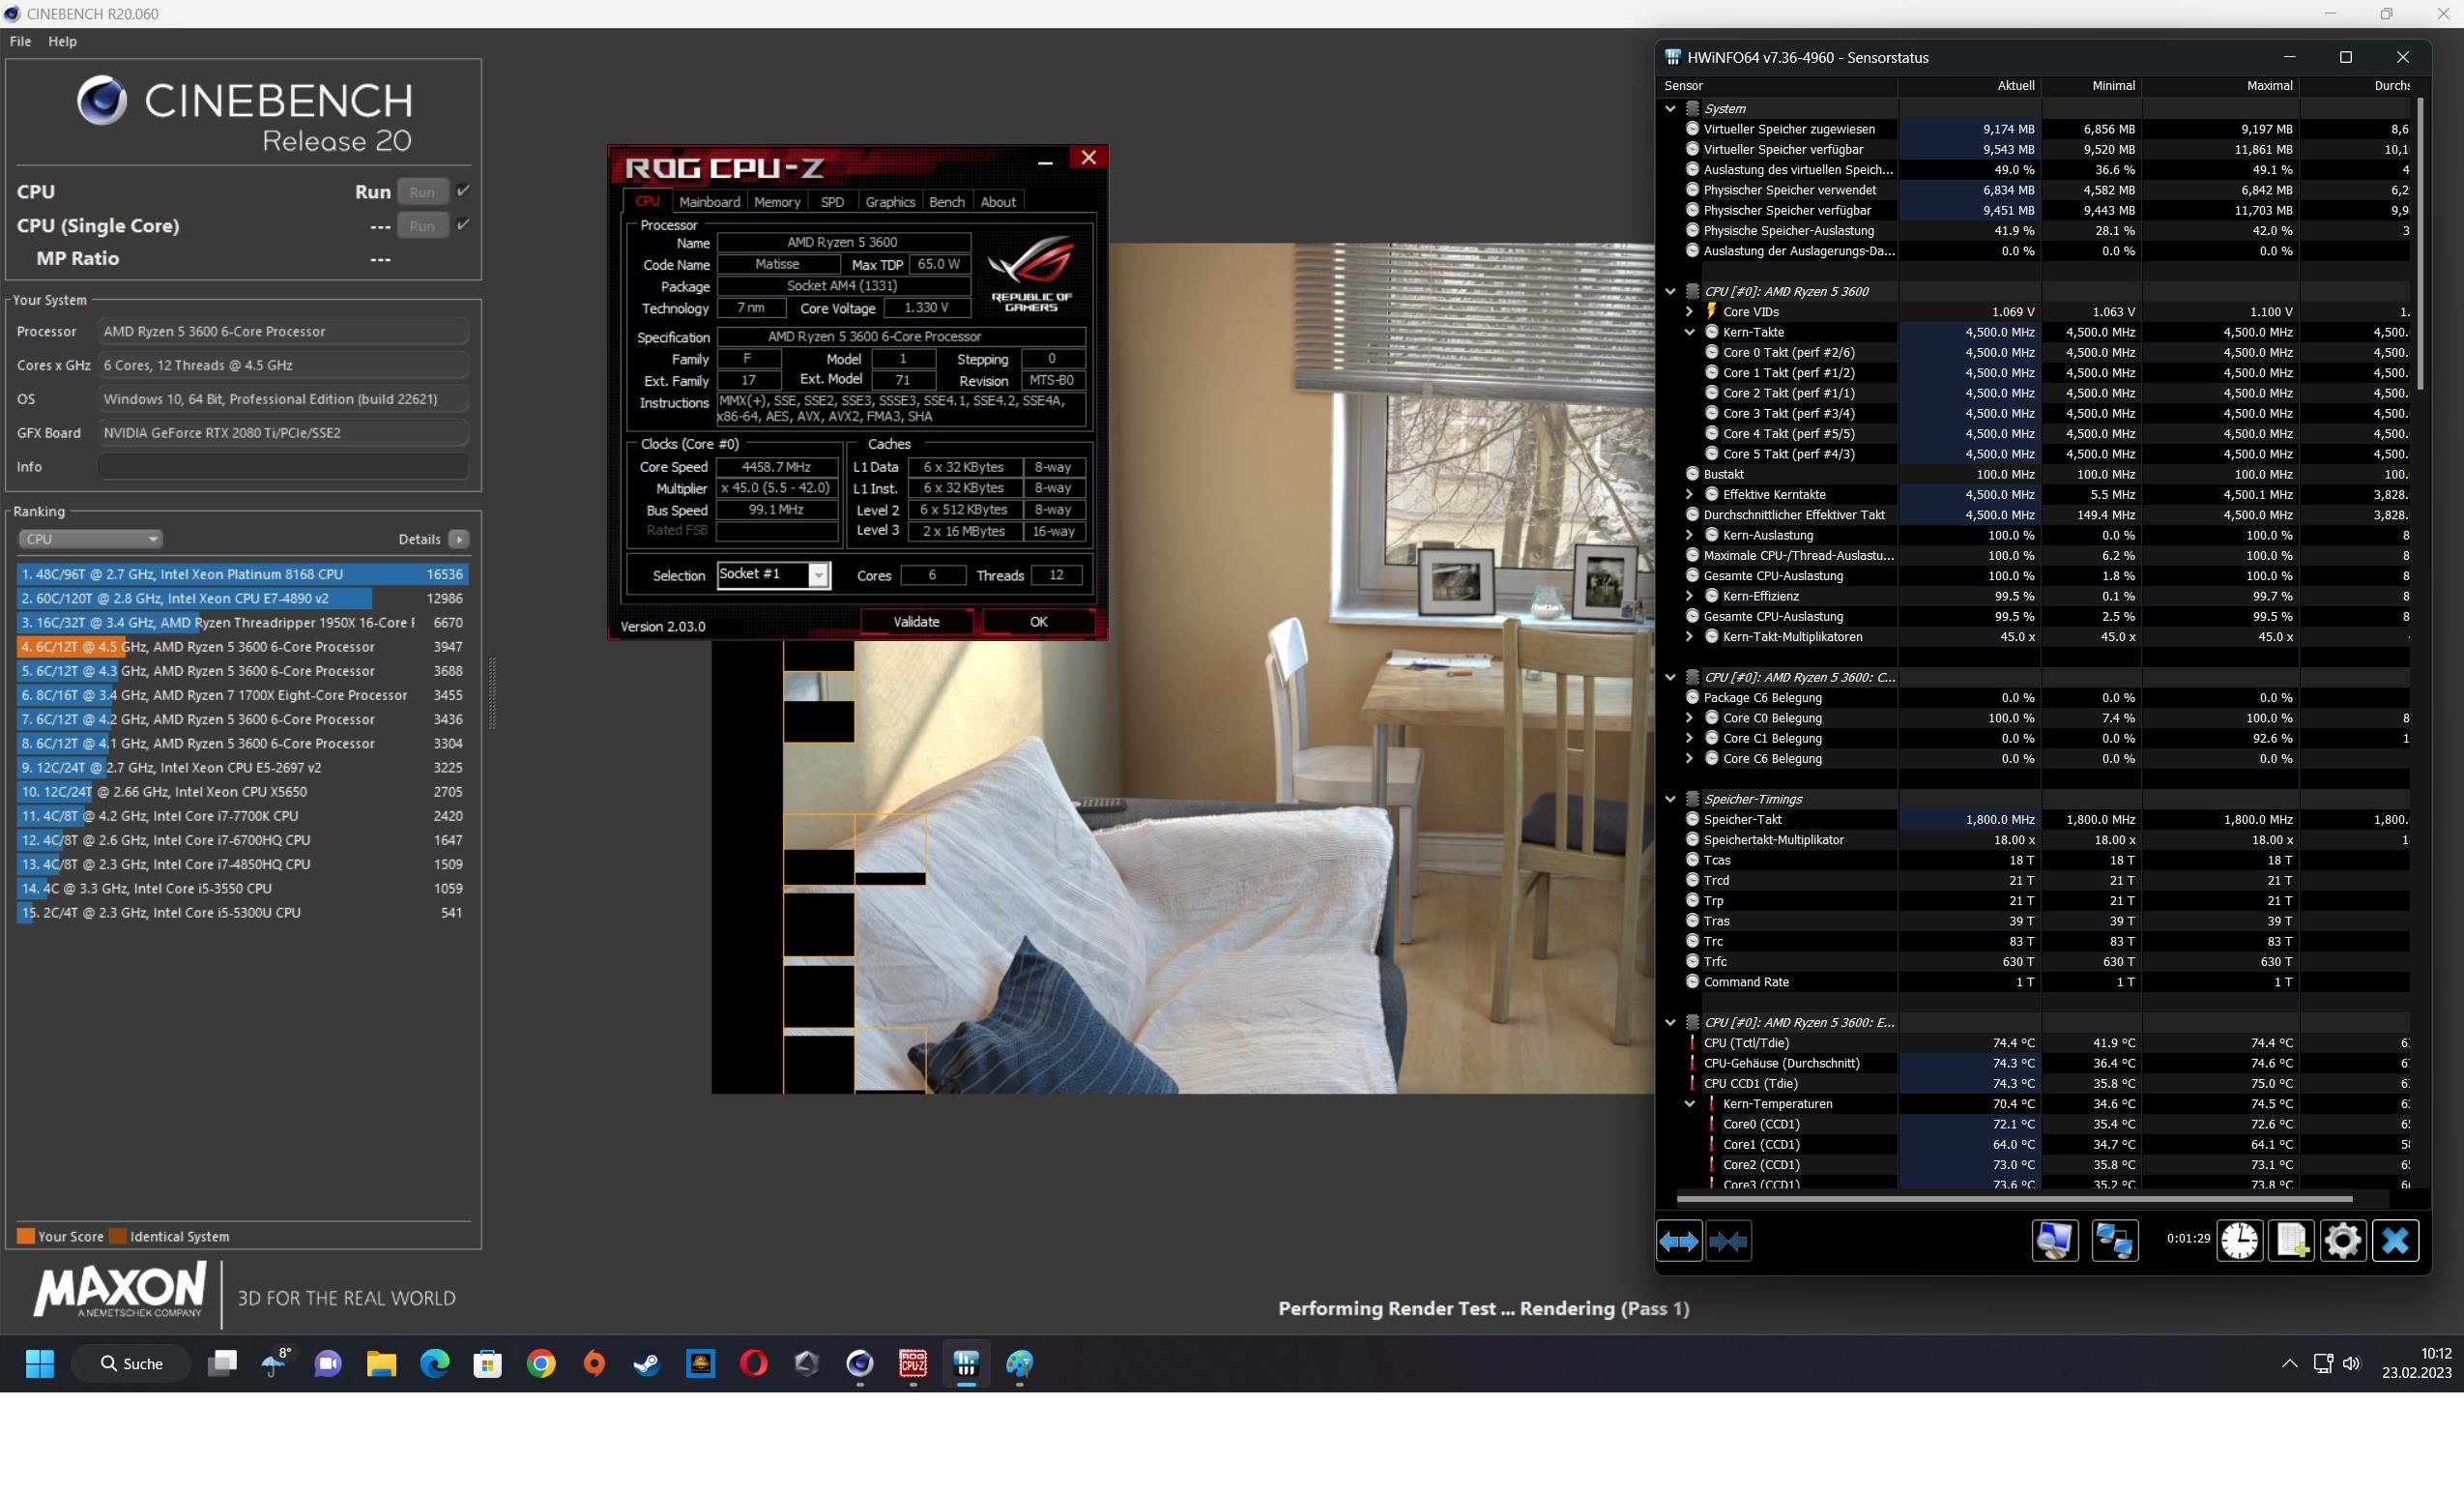Start logging with sheet-plus icon

click(2290, 1241)
